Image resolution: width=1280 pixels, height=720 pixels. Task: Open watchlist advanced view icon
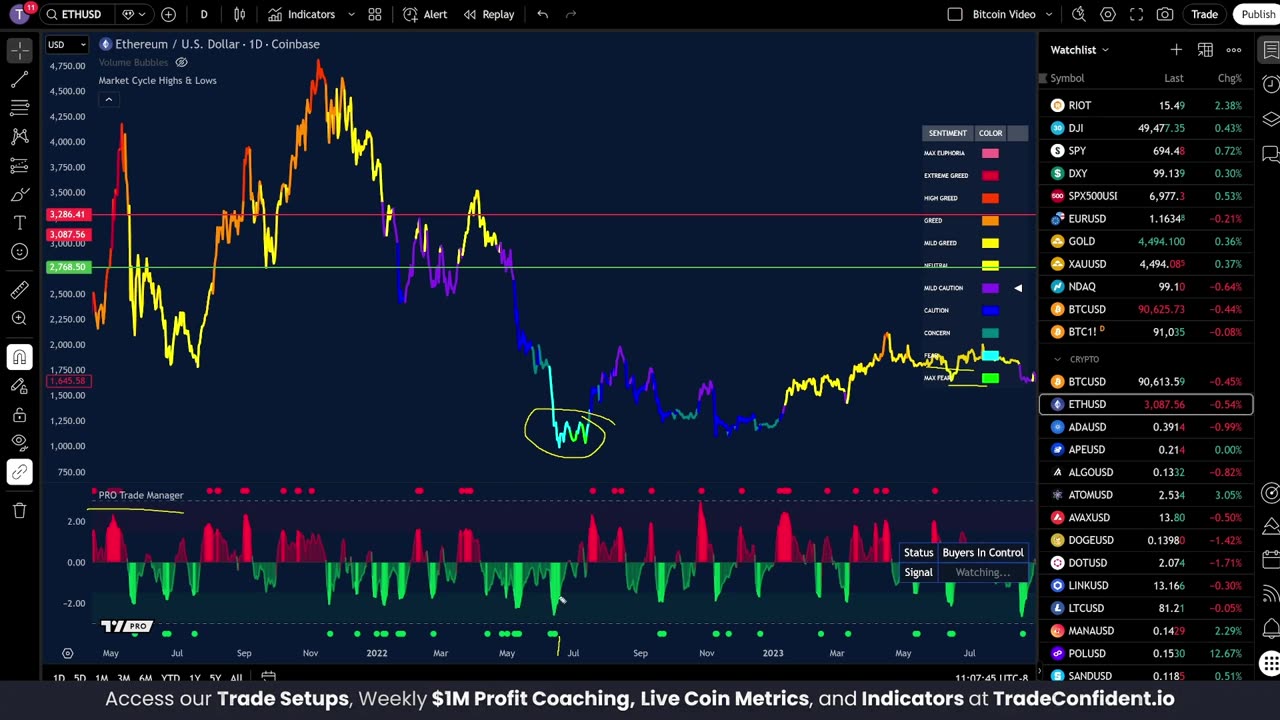click(x=1205, y=49)
